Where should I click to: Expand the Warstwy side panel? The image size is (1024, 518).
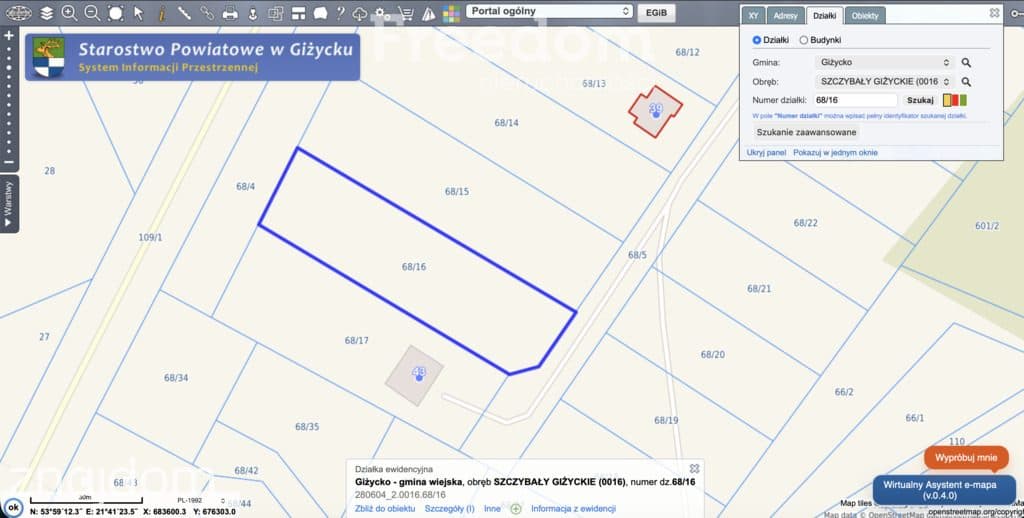[8, 204]
